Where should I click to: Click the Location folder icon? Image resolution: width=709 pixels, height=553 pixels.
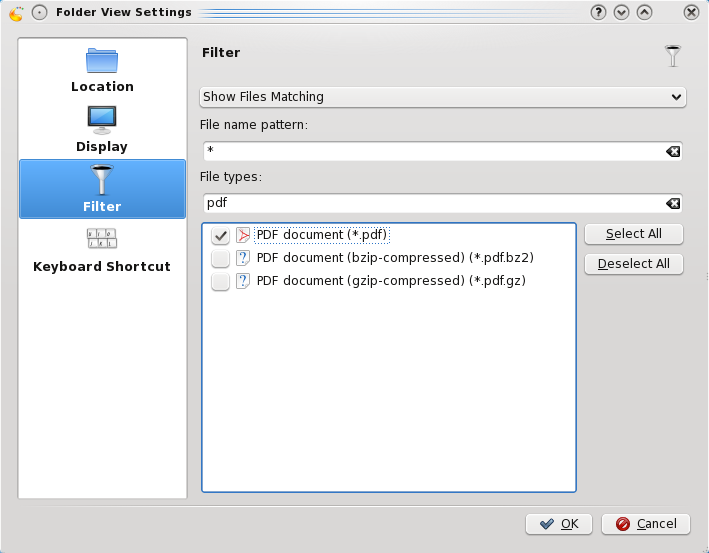click(102, 61)
